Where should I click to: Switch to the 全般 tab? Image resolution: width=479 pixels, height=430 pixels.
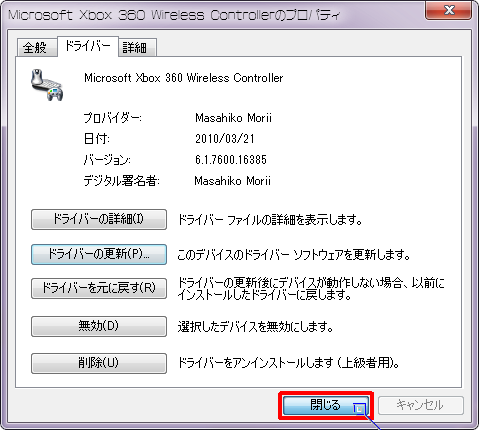37,48
